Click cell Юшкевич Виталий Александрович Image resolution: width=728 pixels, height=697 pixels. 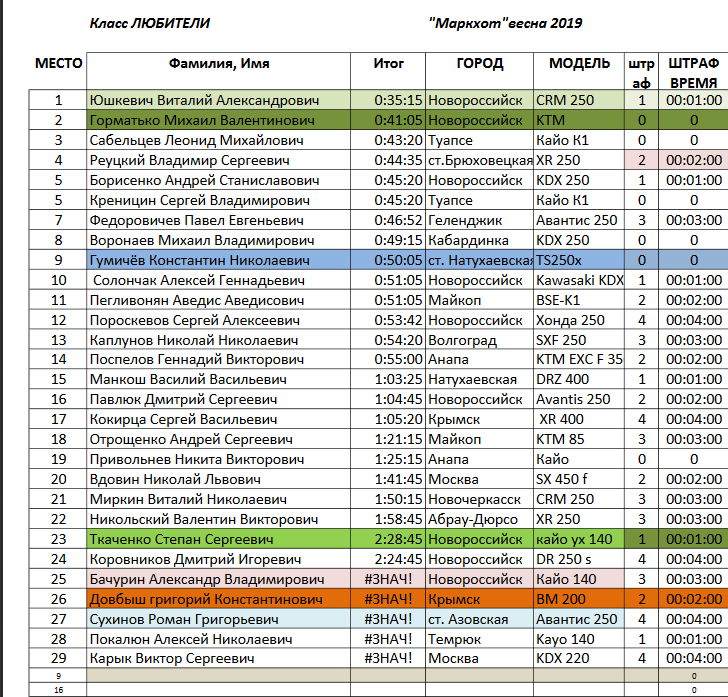pos(219,100)
